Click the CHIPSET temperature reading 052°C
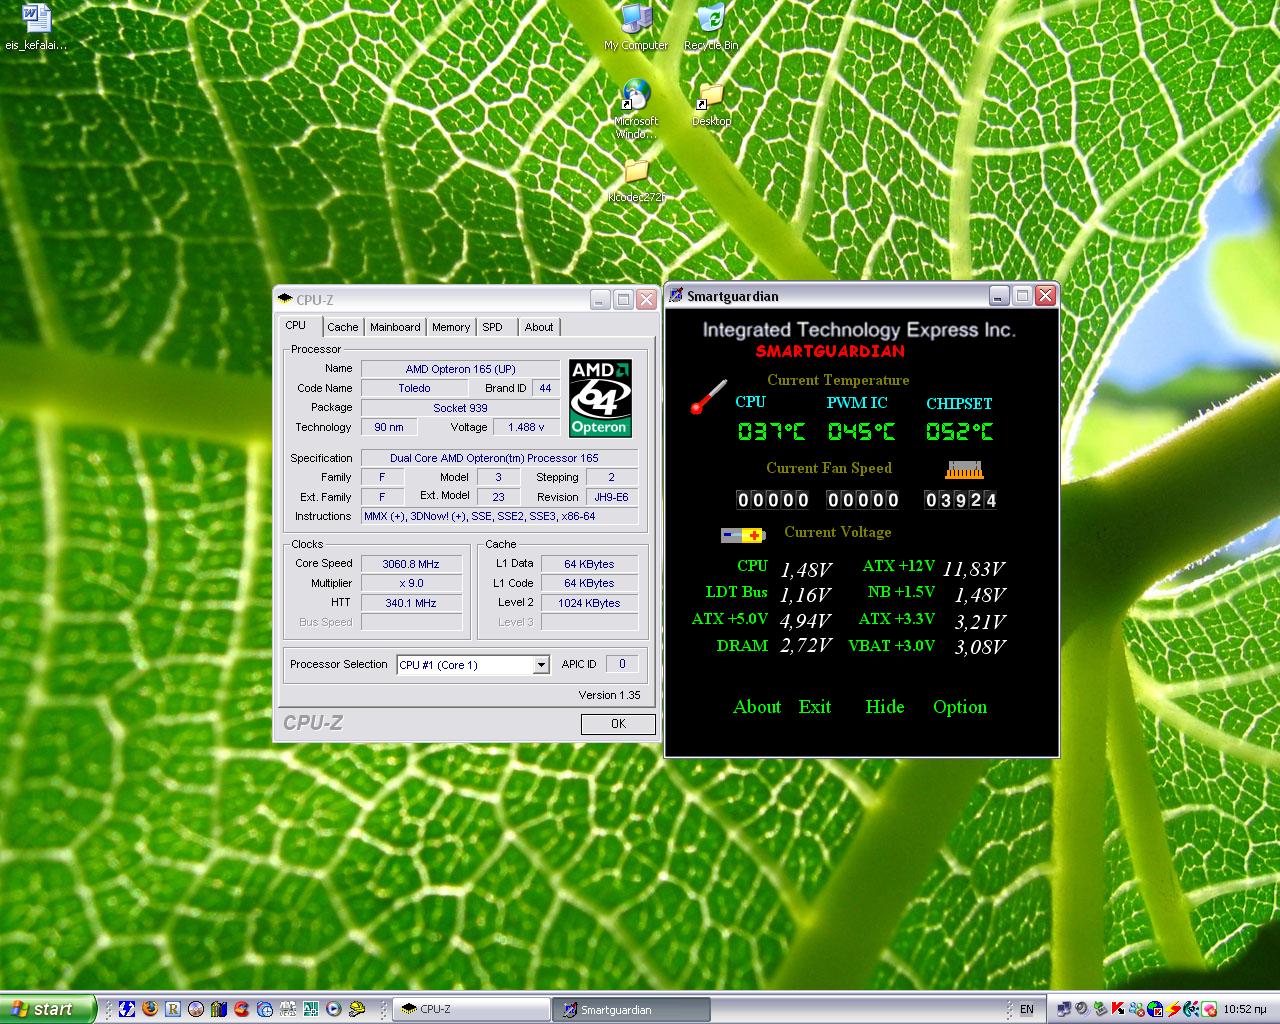 click(x=959, y=432)
